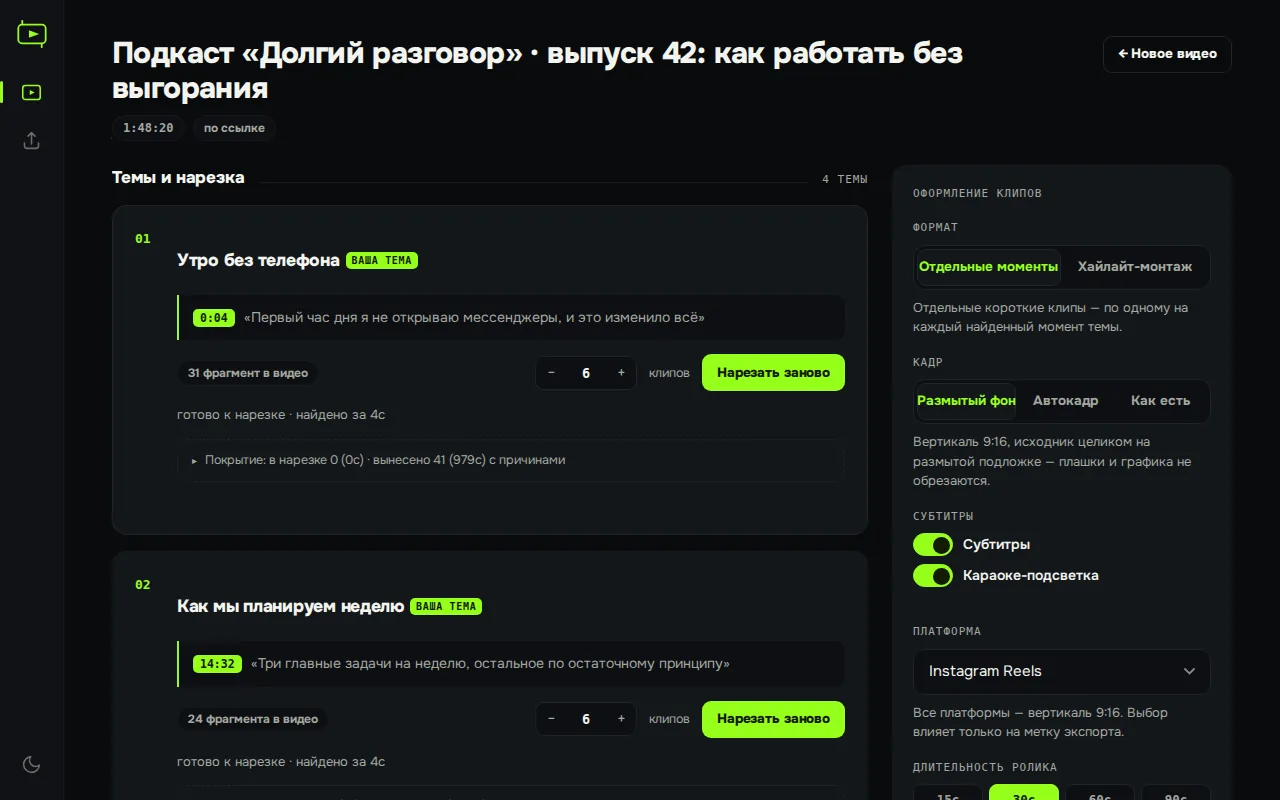Click the «Новое видео» button
The width and height of the screenshot is (1280, 800).
[1167, 54]
